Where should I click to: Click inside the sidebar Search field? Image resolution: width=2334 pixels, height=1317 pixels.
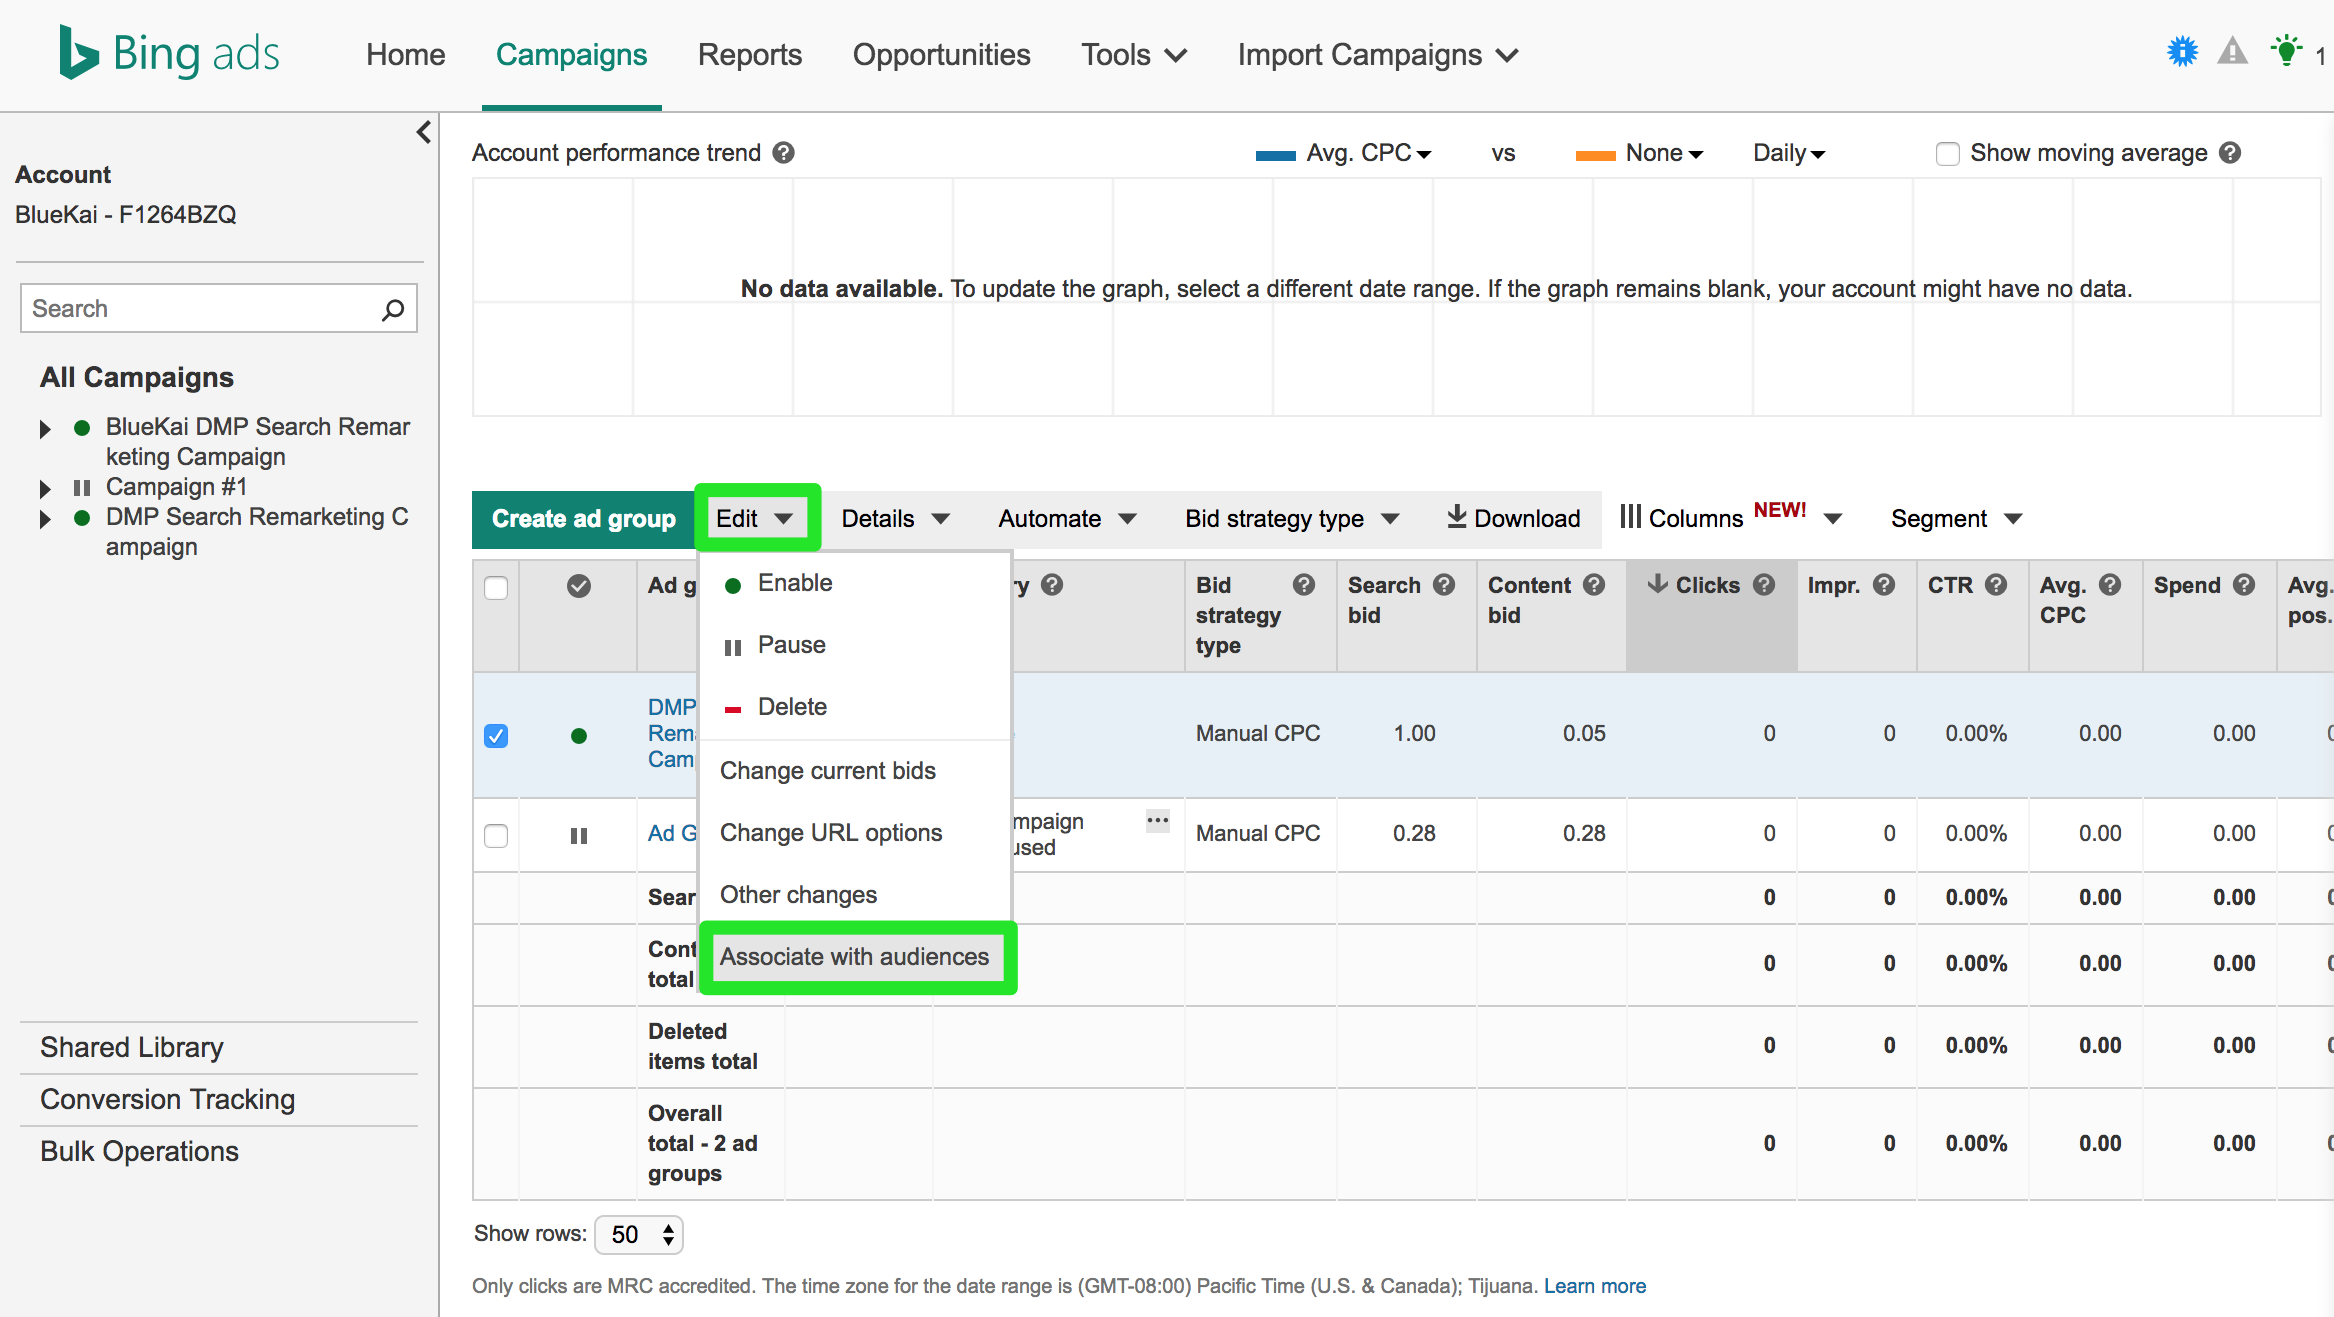click(200, 309)
